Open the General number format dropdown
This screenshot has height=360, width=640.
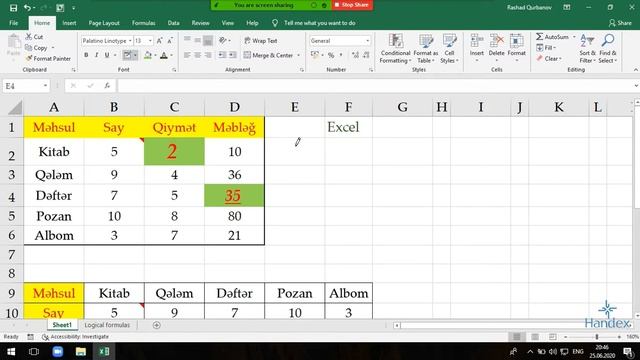pos(367,41)
